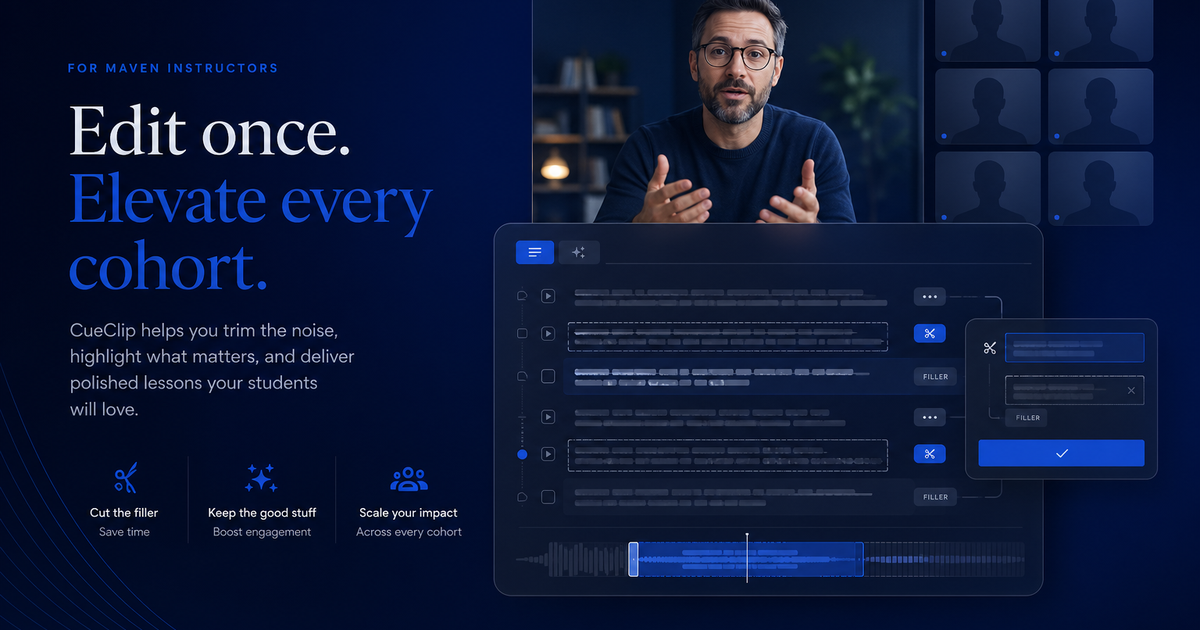Remove the dashed clip using its X
Screen dimensions: 1200x630
coord(1131,390)
